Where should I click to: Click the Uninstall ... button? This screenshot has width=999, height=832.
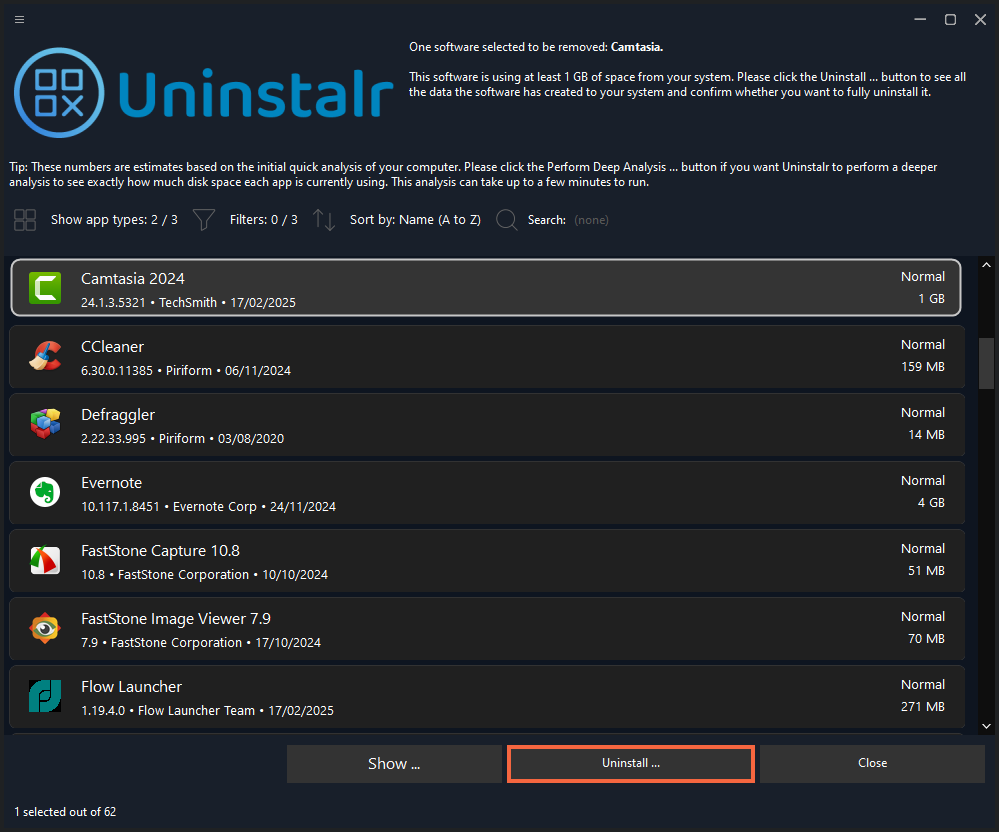coord(631,763)
